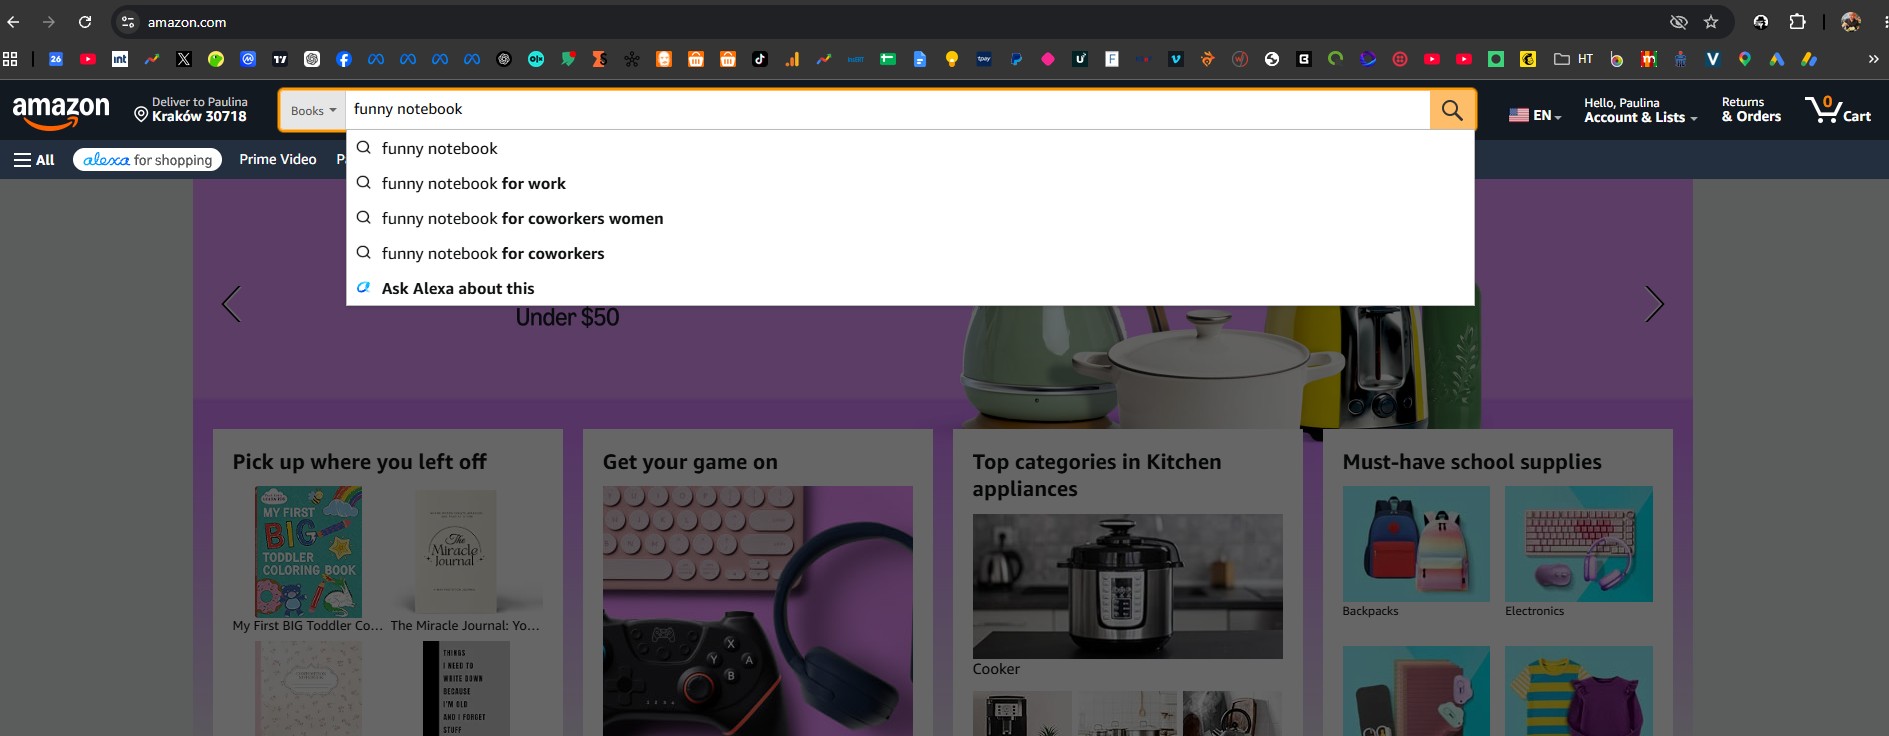Go to Returns & Orders

click(x=1751, y=110)
